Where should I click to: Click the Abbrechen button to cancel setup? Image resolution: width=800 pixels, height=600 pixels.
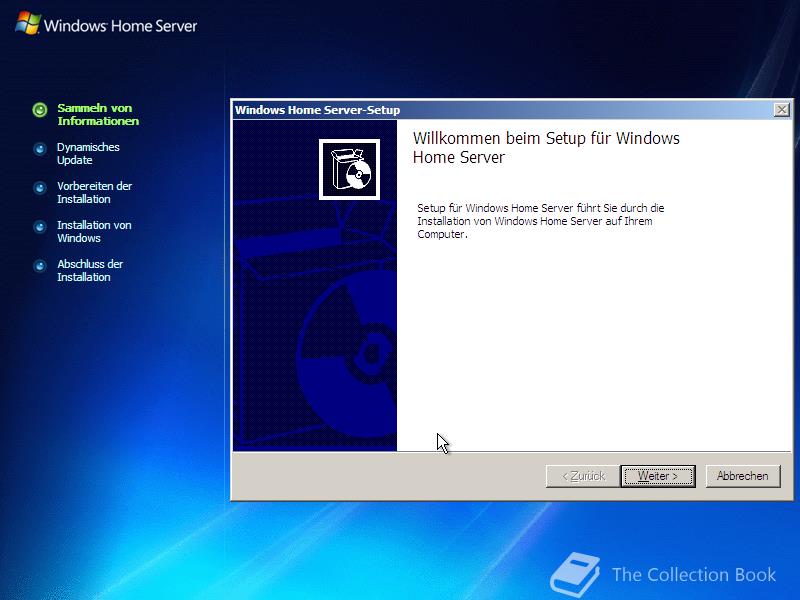pyautogui.click(x=743, y=476)
